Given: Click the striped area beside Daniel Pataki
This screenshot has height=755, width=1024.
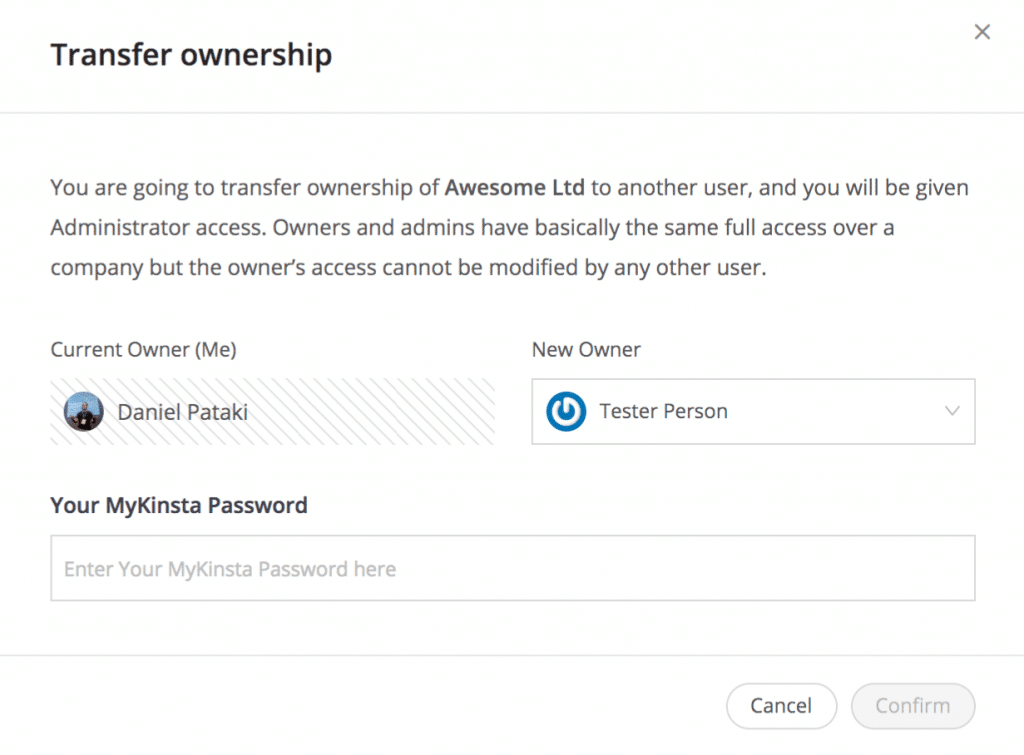Looking at the screenshot, I should pyautogui.click(x=380, y=411).
